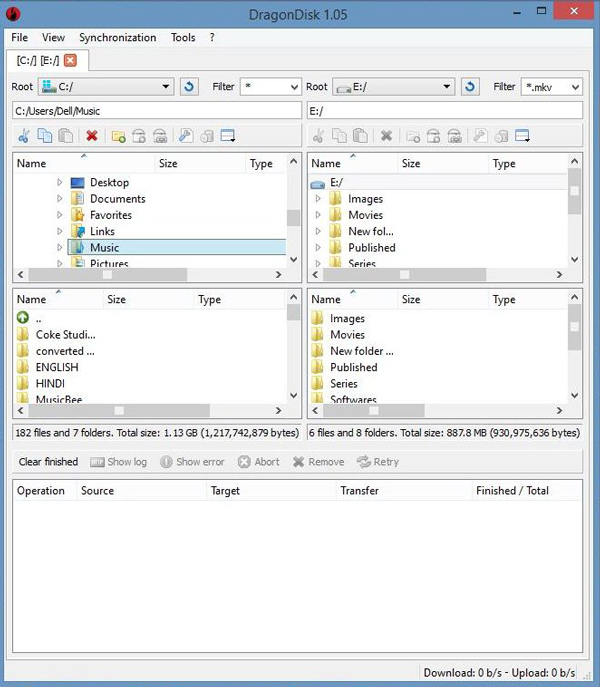Click the grayed Paste icon in right pane toolbar
The height and width of the screenshot is (687, 600).
click(x=360, y=136)
